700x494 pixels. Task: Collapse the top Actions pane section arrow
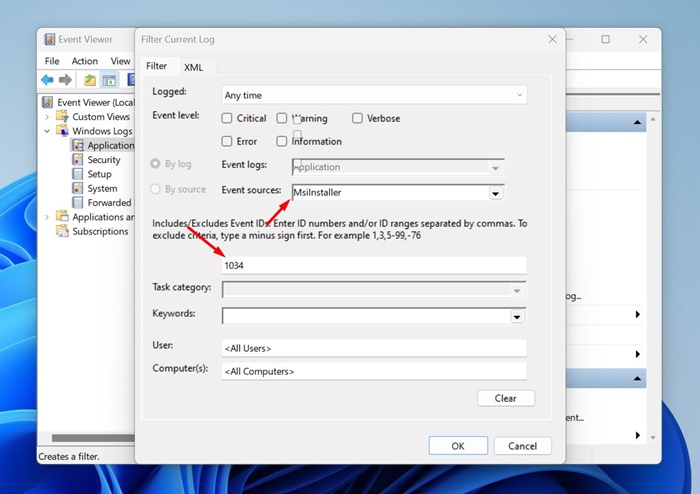pyautogui.click(x=637, y=122)
